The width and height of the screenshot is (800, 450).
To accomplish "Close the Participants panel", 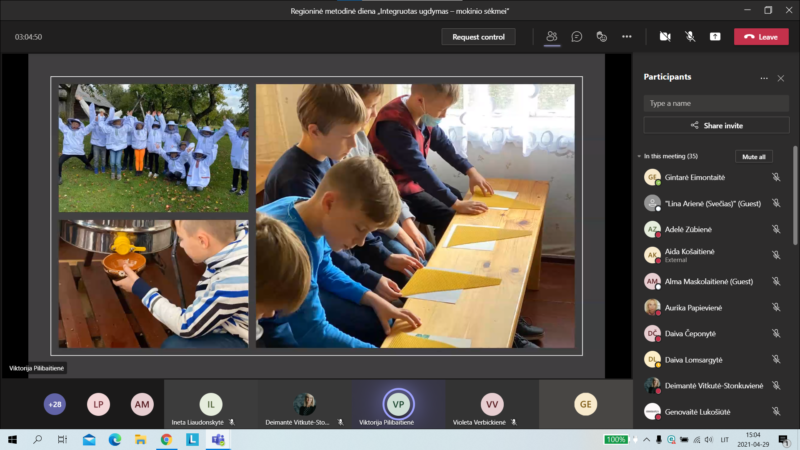I will tap(781, 78).
